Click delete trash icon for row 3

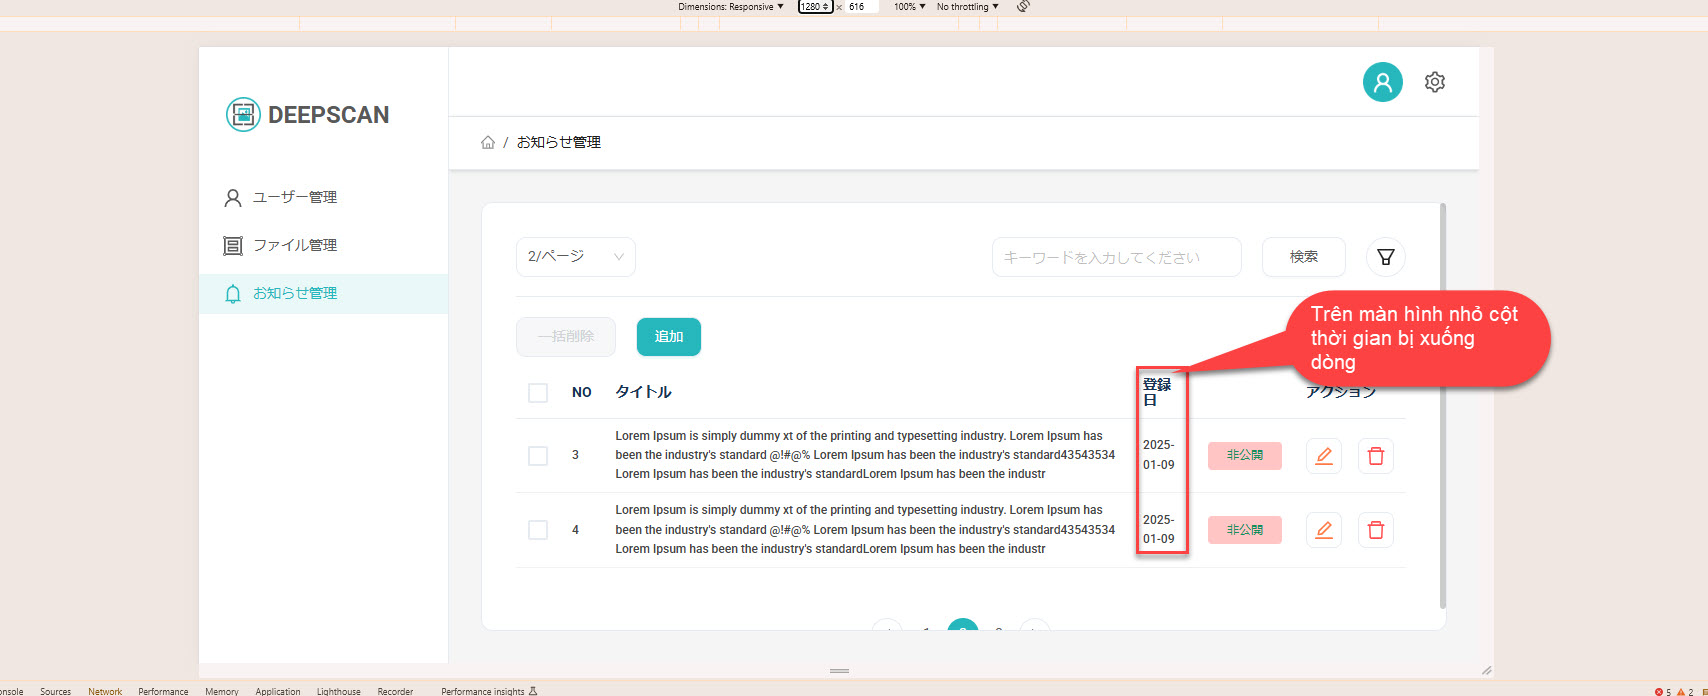pyautogui.click(x=1375, y=456)
